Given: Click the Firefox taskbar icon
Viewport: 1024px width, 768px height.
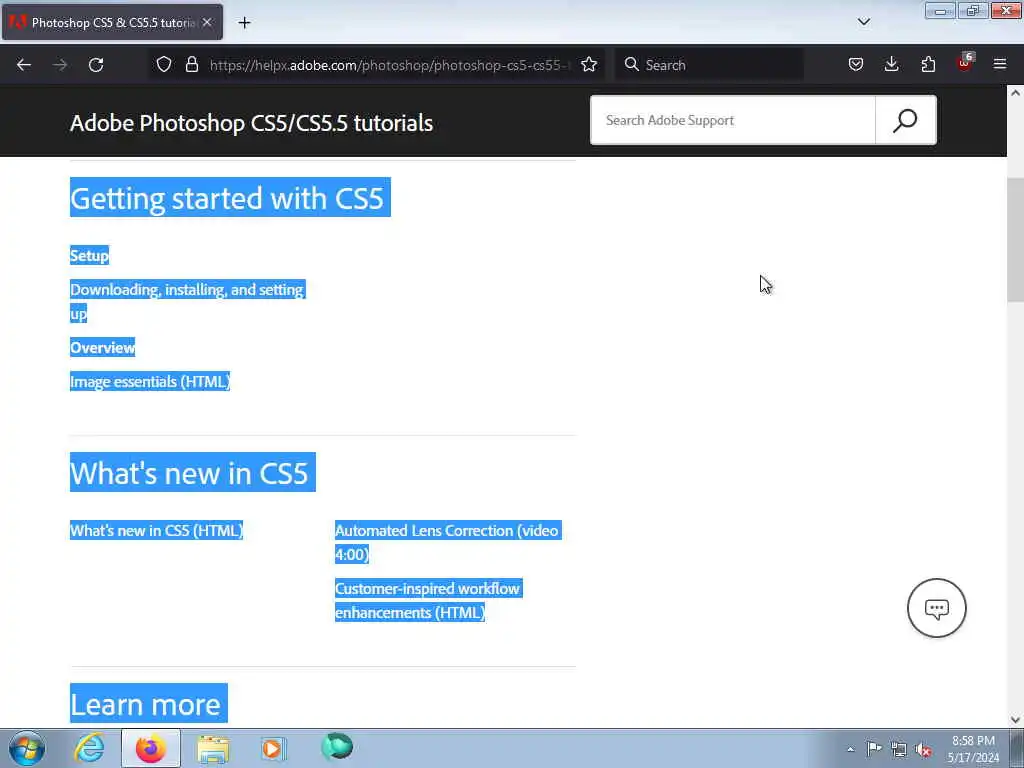Looking at the screenshot, I should click(151, 748).
